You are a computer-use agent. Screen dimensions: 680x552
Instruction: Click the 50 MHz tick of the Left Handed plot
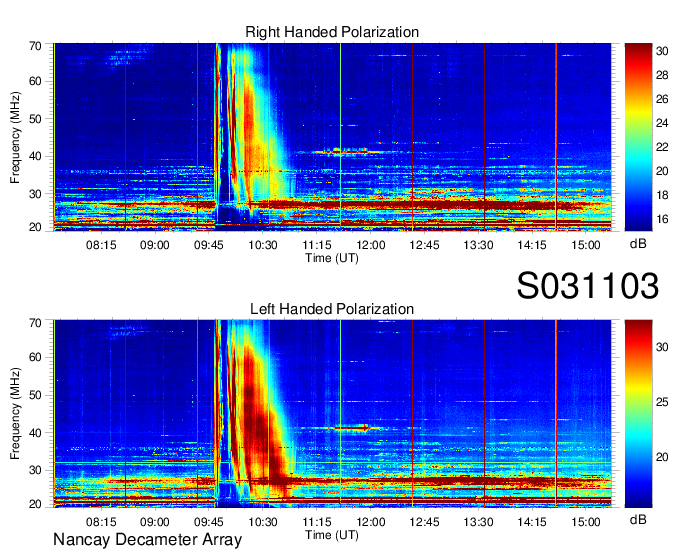[x=36, y=395]
